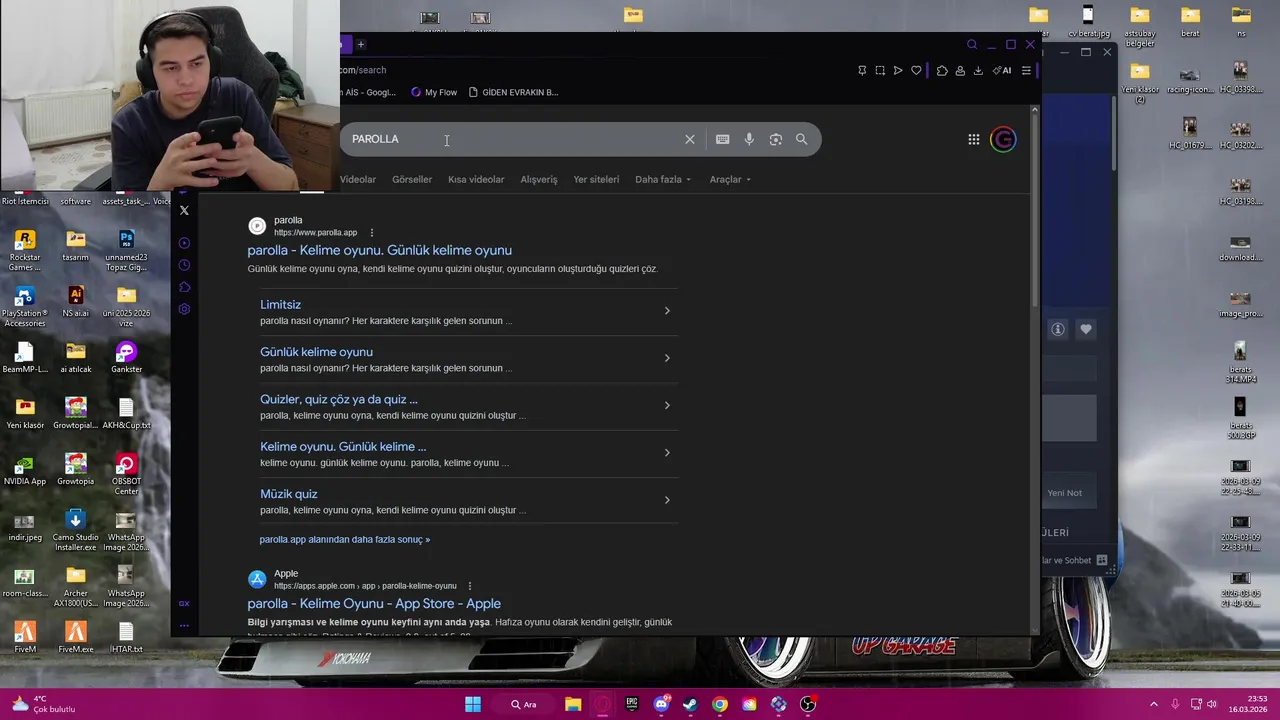Open parolla.app alanından daha fazla sonuç link
The width and height of the screenshot is (1280, 720).
pyautogui.click(x=345, y=540)
